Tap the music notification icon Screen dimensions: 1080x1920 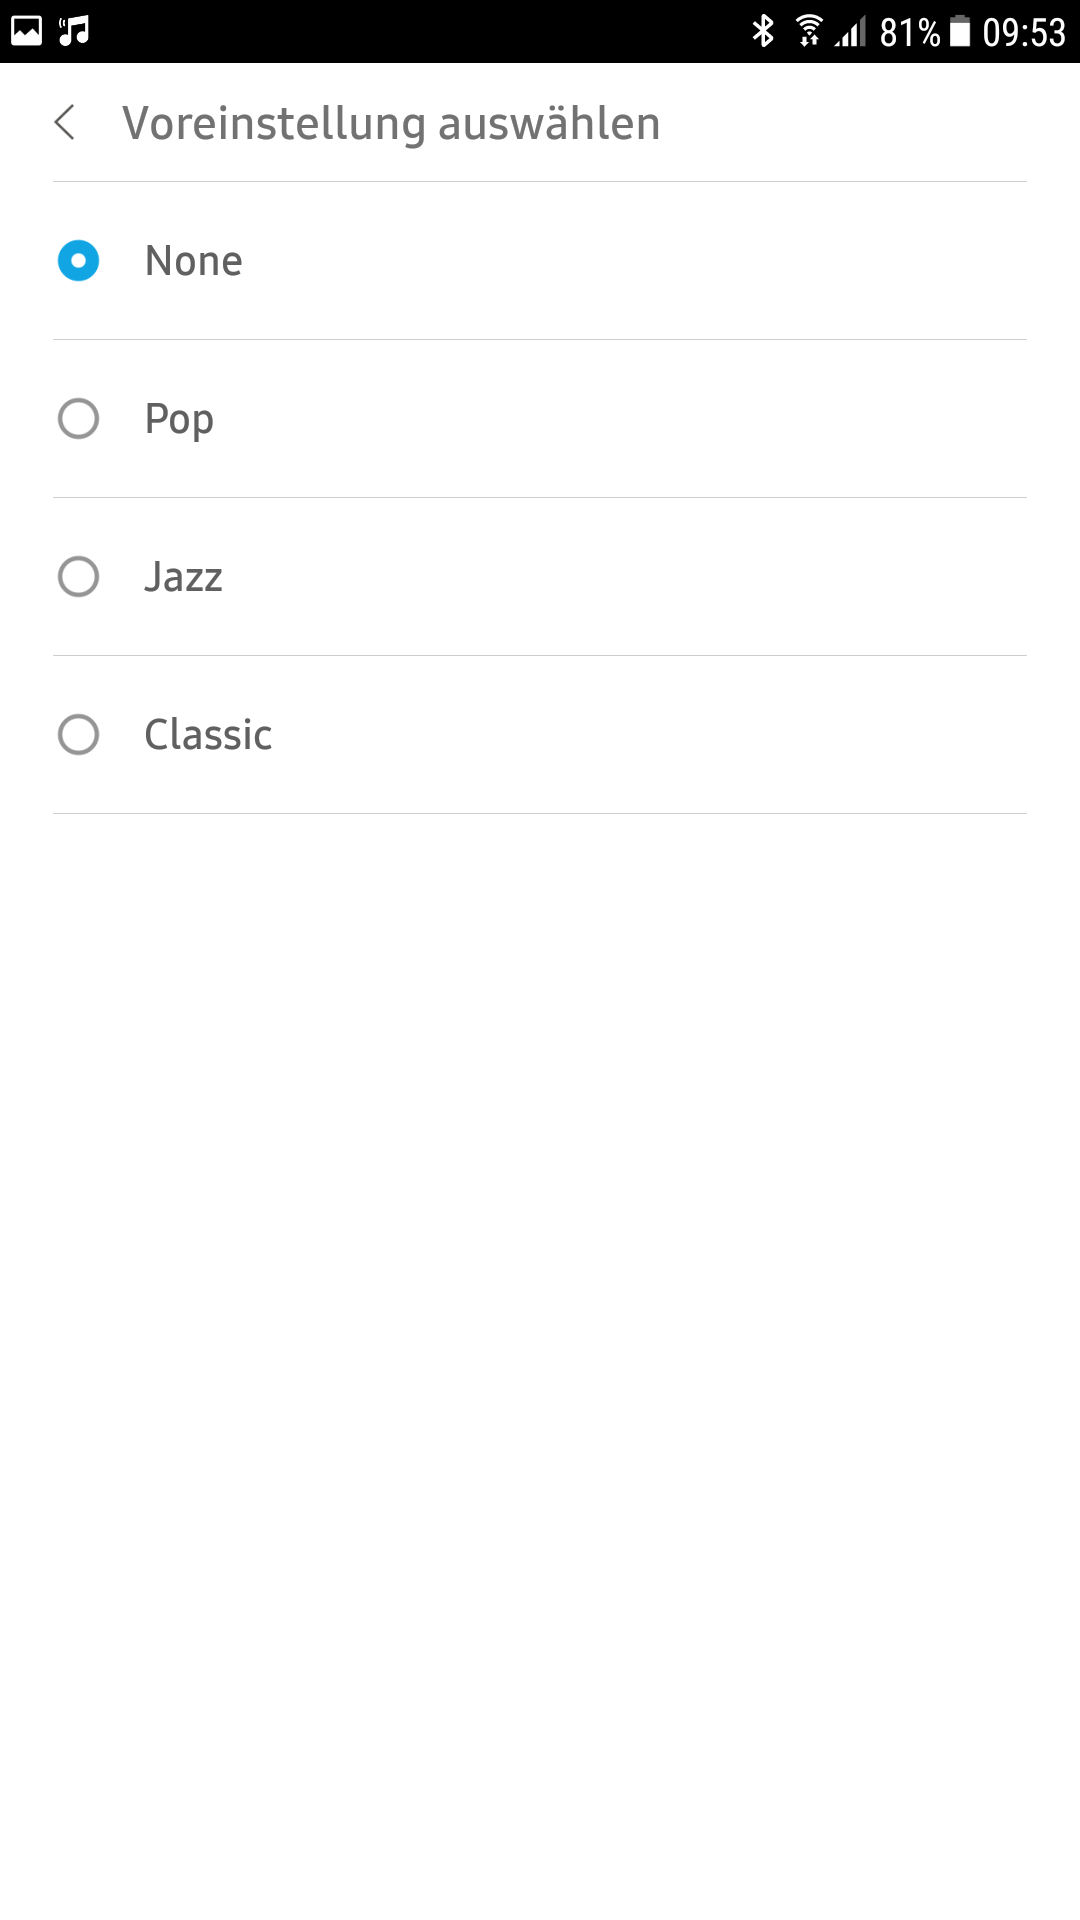pyautogui.click(x=74, y=31)
